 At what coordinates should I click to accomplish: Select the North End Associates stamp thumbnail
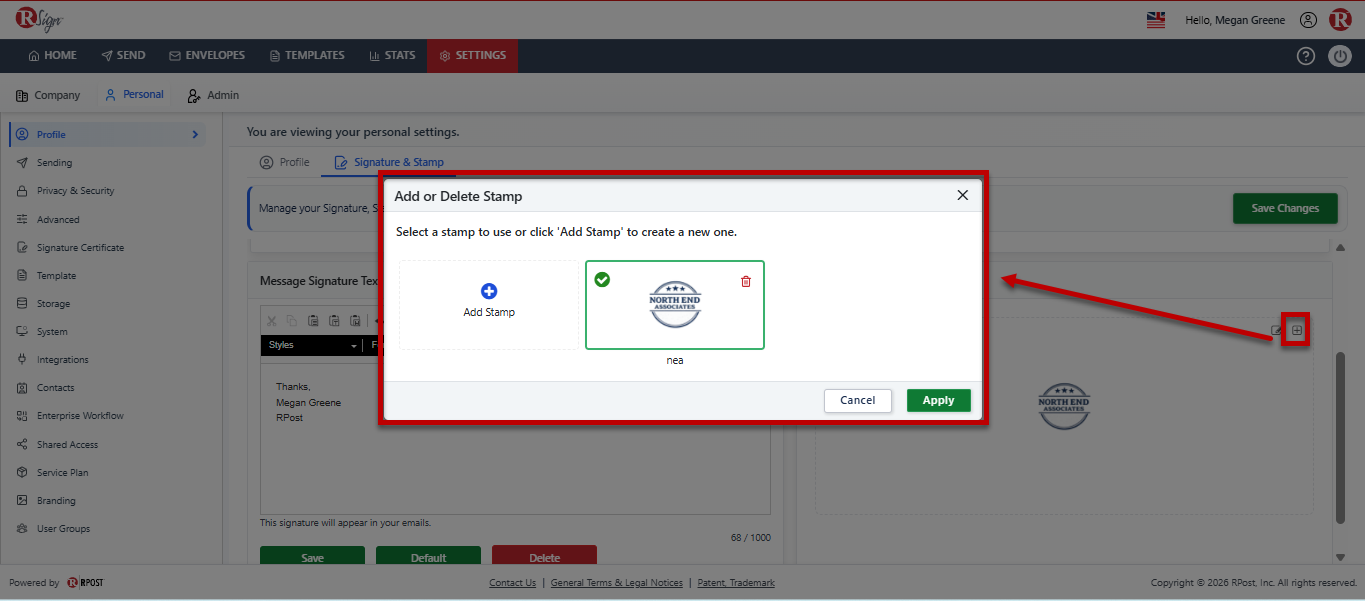[675, 305]
